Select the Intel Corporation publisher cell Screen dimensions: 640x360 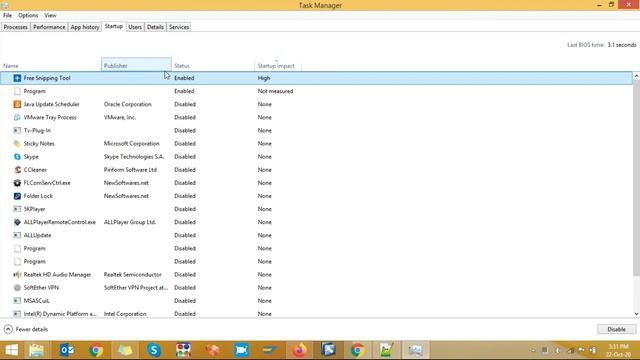(125, 313)
